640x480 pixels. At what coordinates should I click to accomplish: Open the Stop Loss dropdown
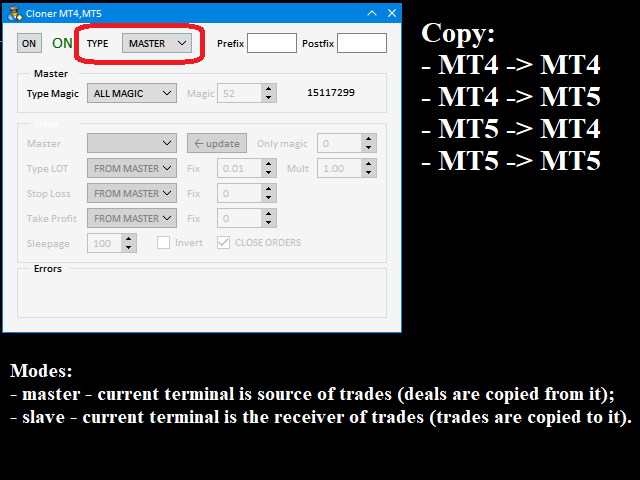point(132,193)
